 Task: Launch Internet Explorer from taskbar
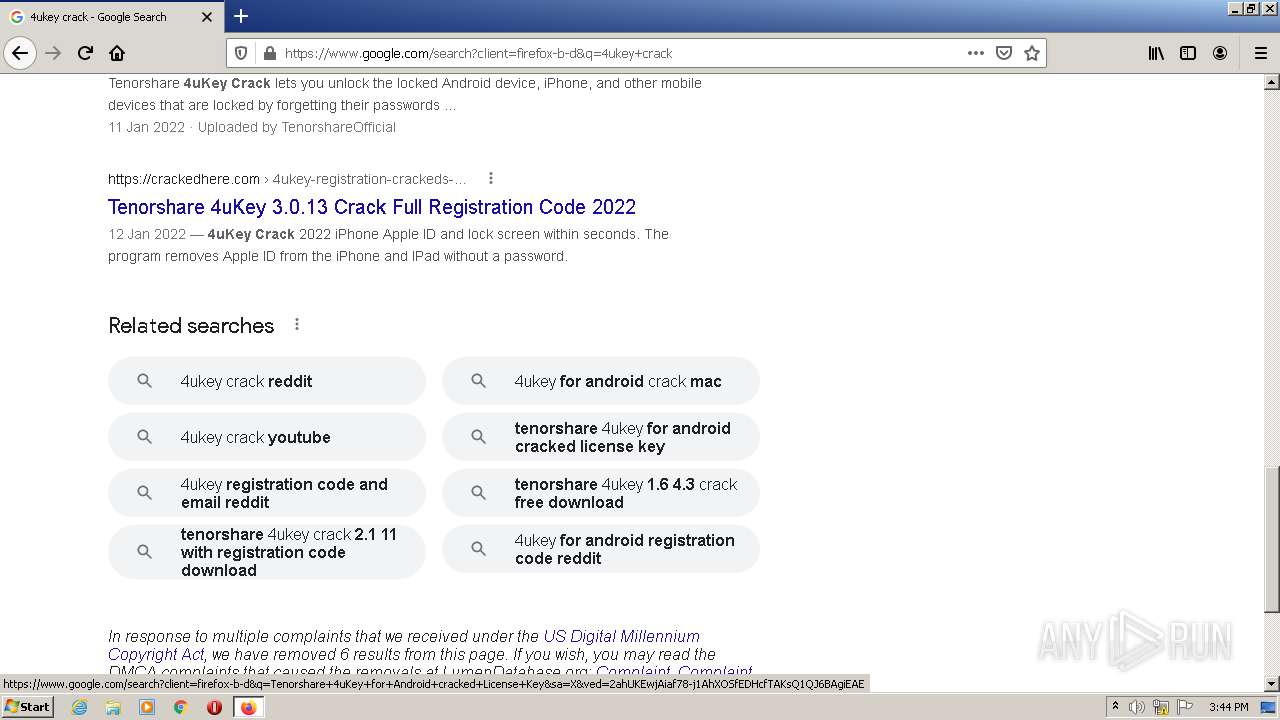80,707
